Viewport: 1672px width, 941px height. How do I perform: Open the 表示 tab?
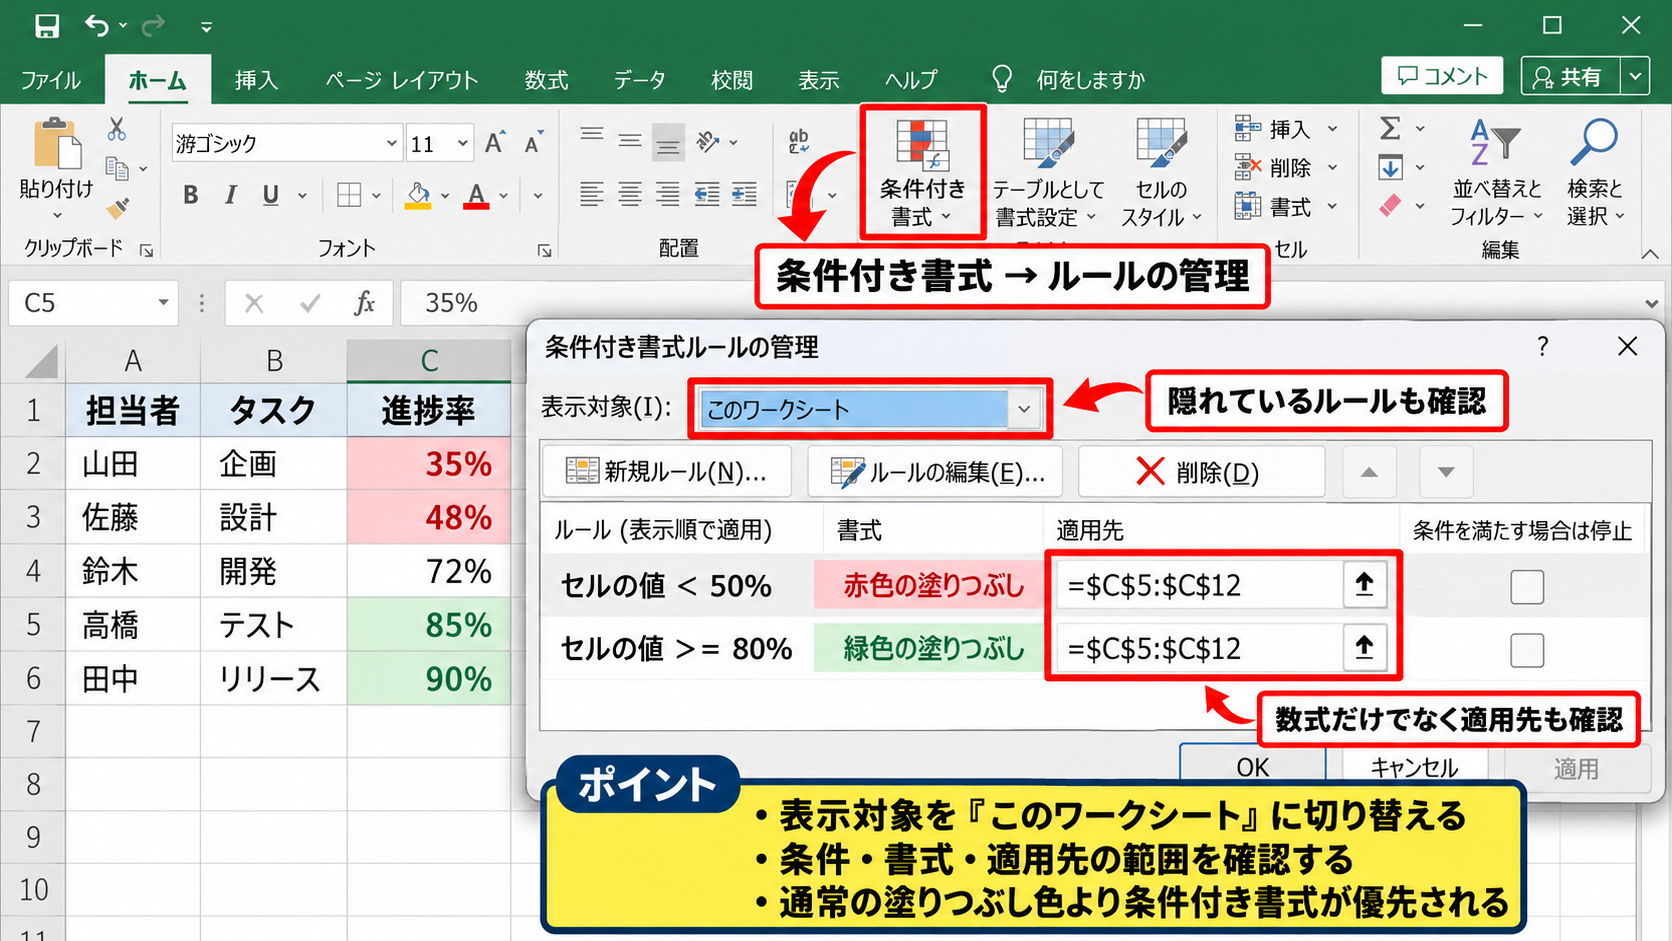819,80
